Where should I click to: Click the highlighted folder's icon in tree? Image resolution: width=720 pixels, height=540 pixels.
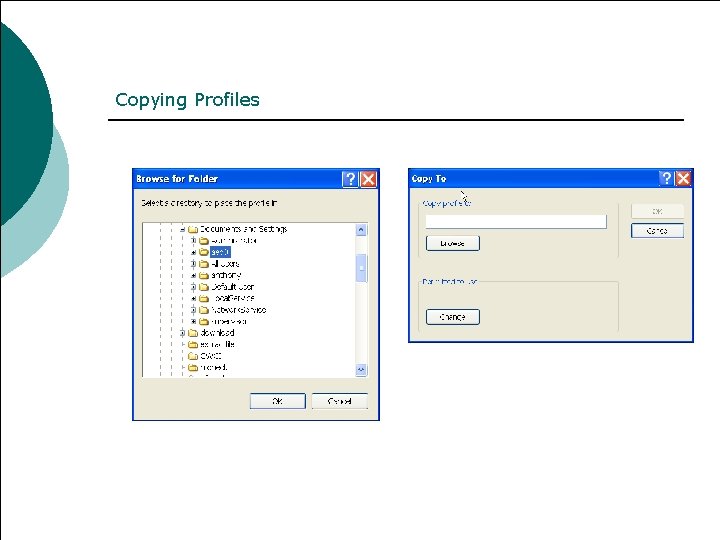[x=204, y=252]
